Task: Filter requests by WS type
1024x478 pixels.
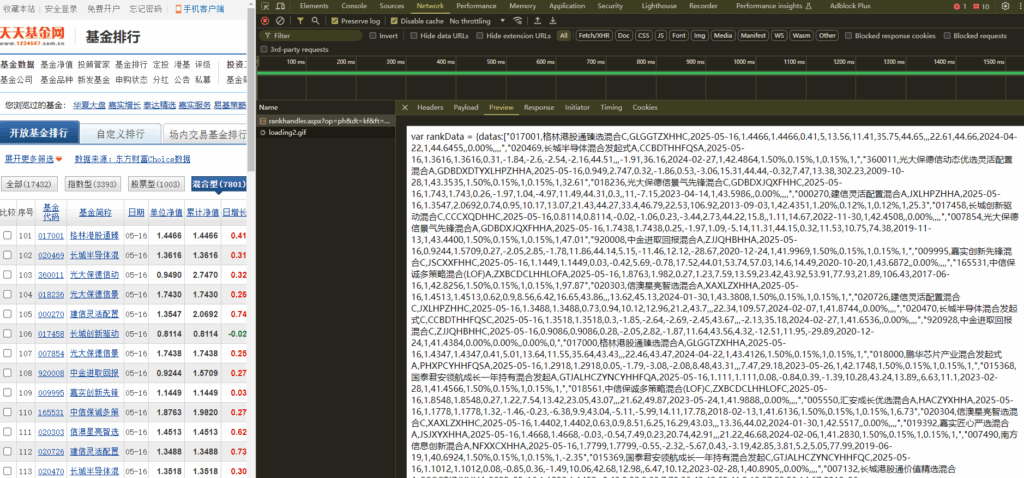Action: pos(778,36)
